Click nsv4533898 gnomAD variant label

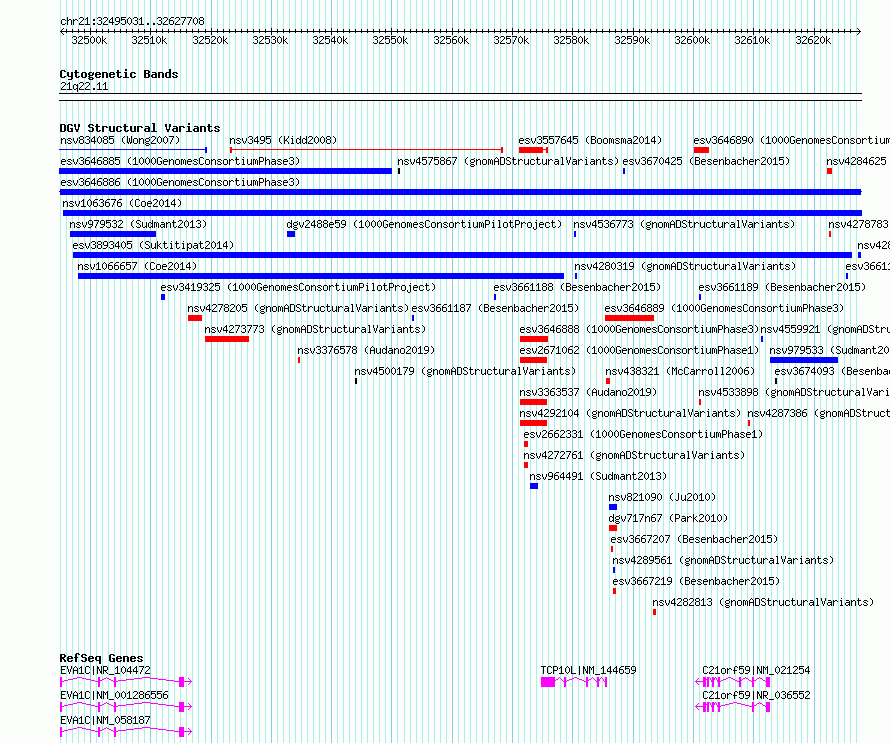[x=794, y=392]
